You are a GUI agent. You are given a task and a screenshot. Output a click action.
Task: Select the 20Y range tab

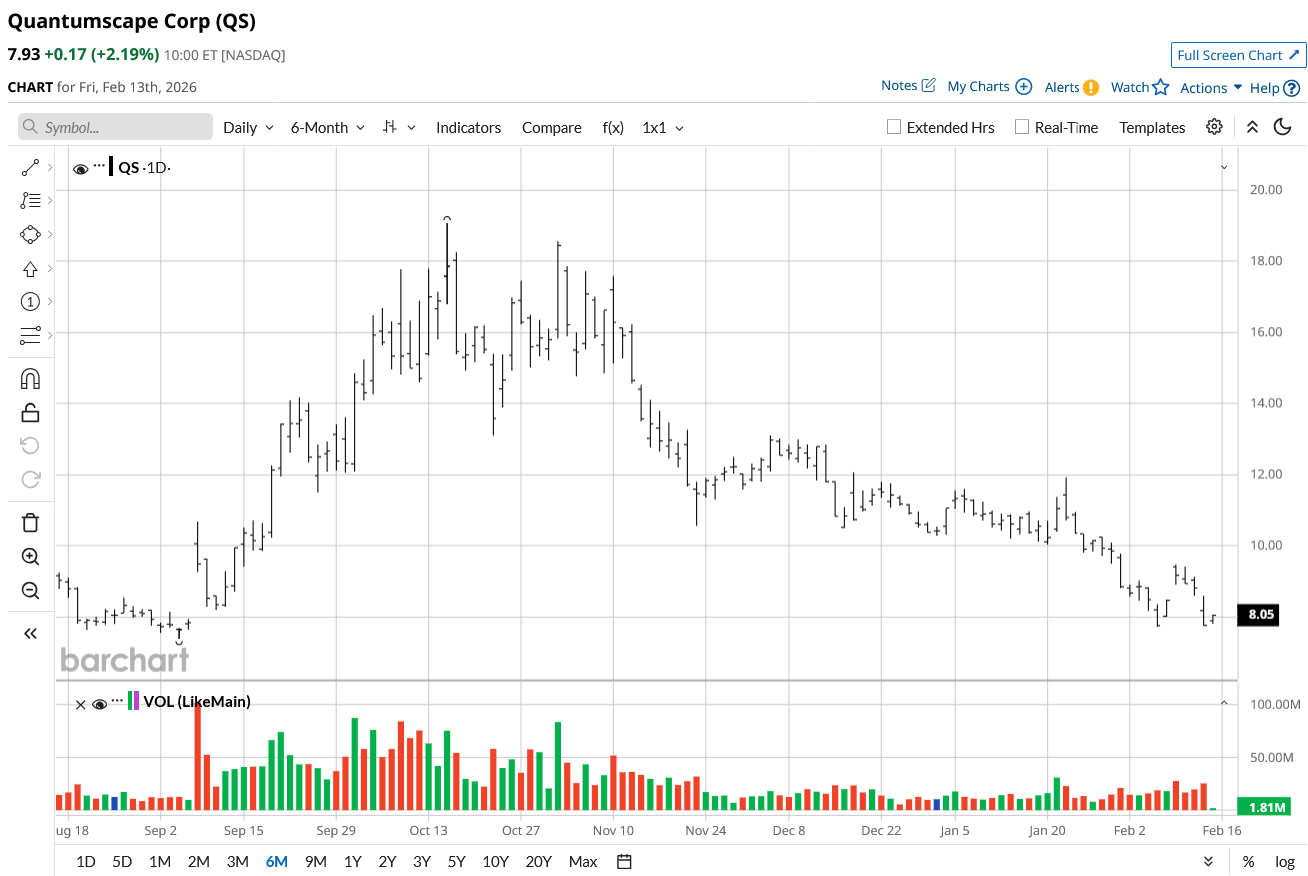tap(538, 861)
